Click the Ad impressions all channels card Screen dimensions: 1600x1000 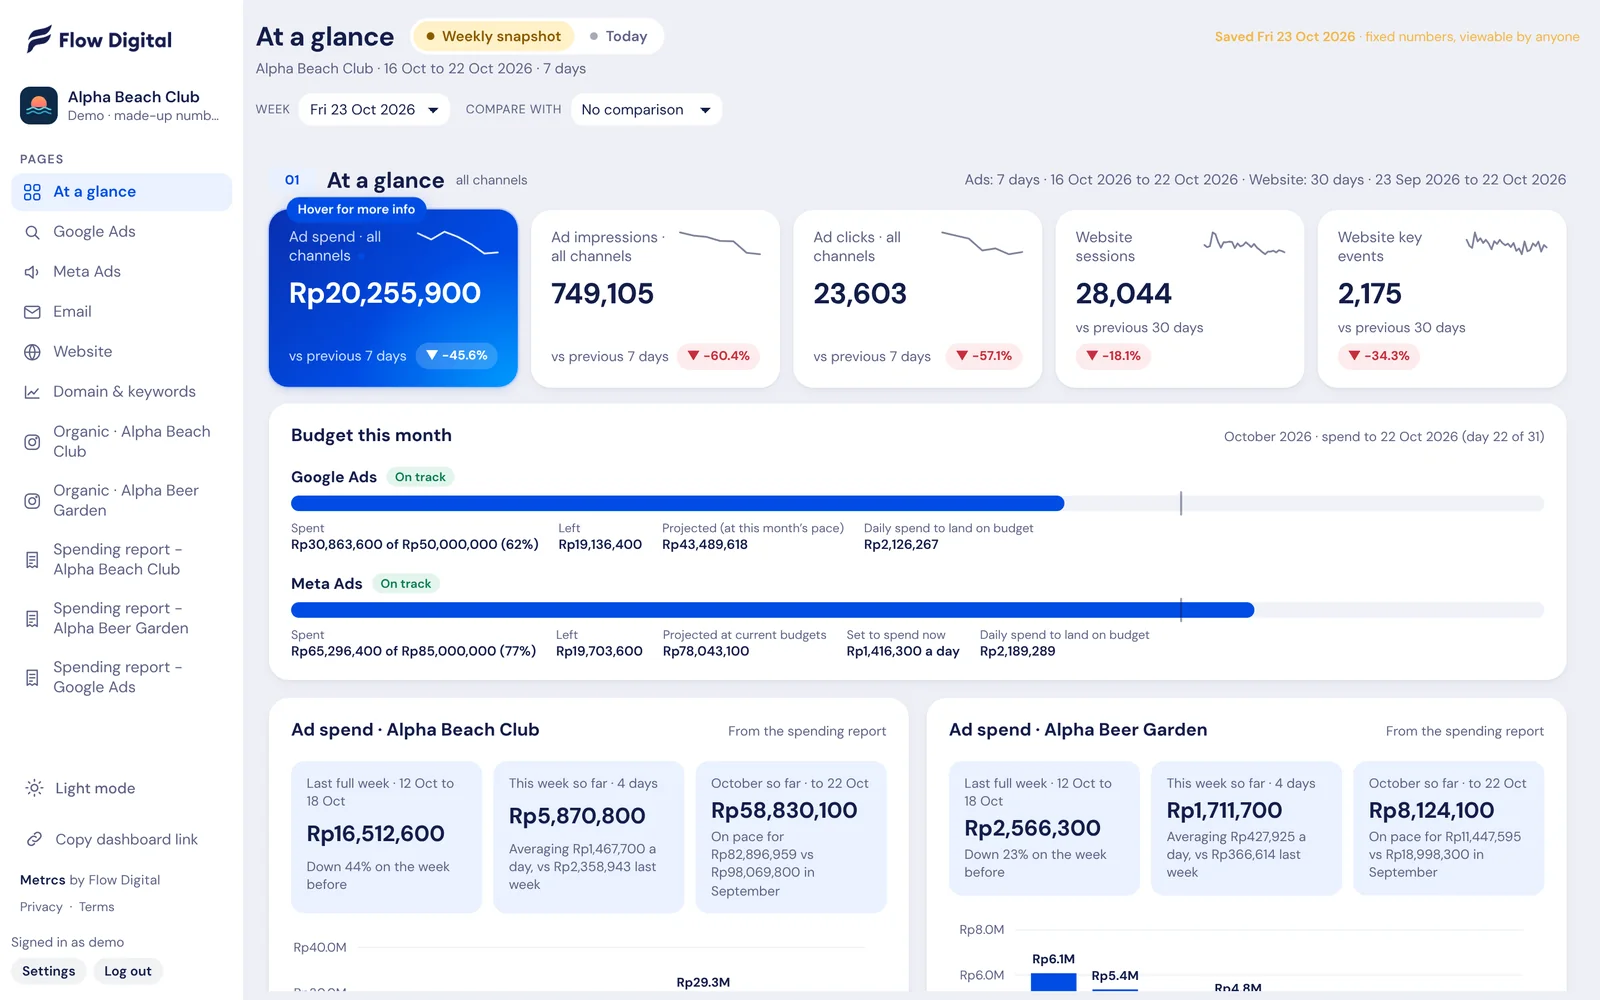point(655,298)
